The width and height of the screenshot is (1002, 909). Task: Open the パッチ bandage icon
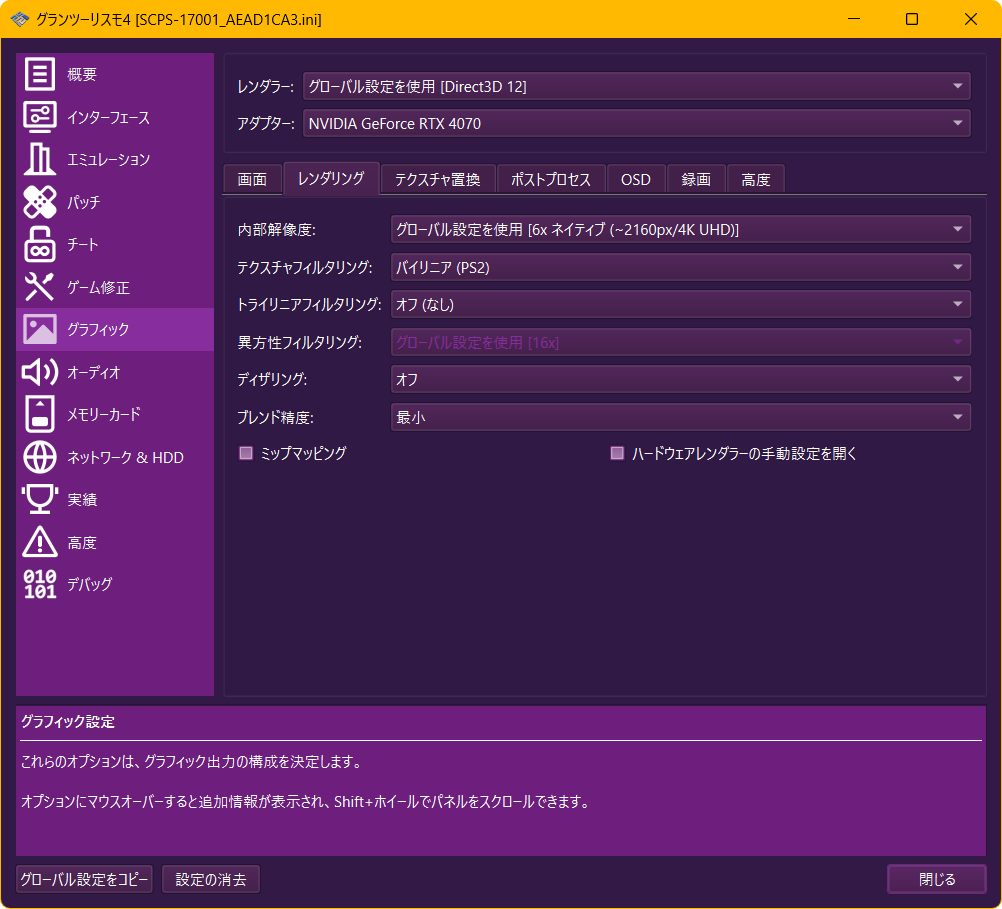(40, 202)
